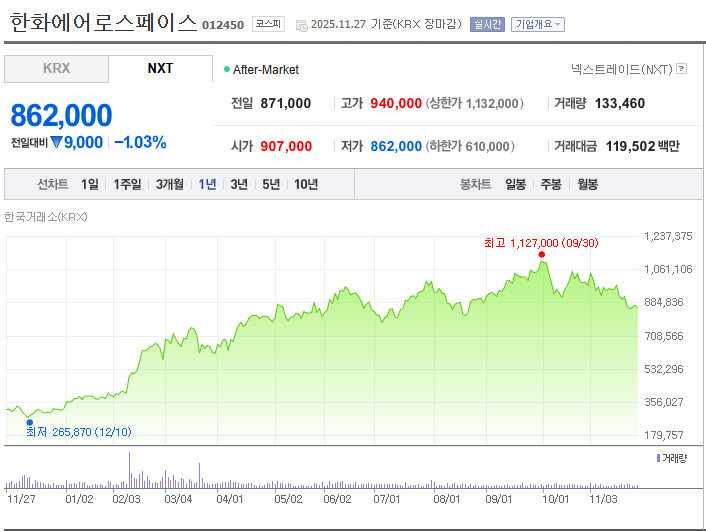
Task: Click the 하한가 610,000 text
Action: (x=470, y=146)
